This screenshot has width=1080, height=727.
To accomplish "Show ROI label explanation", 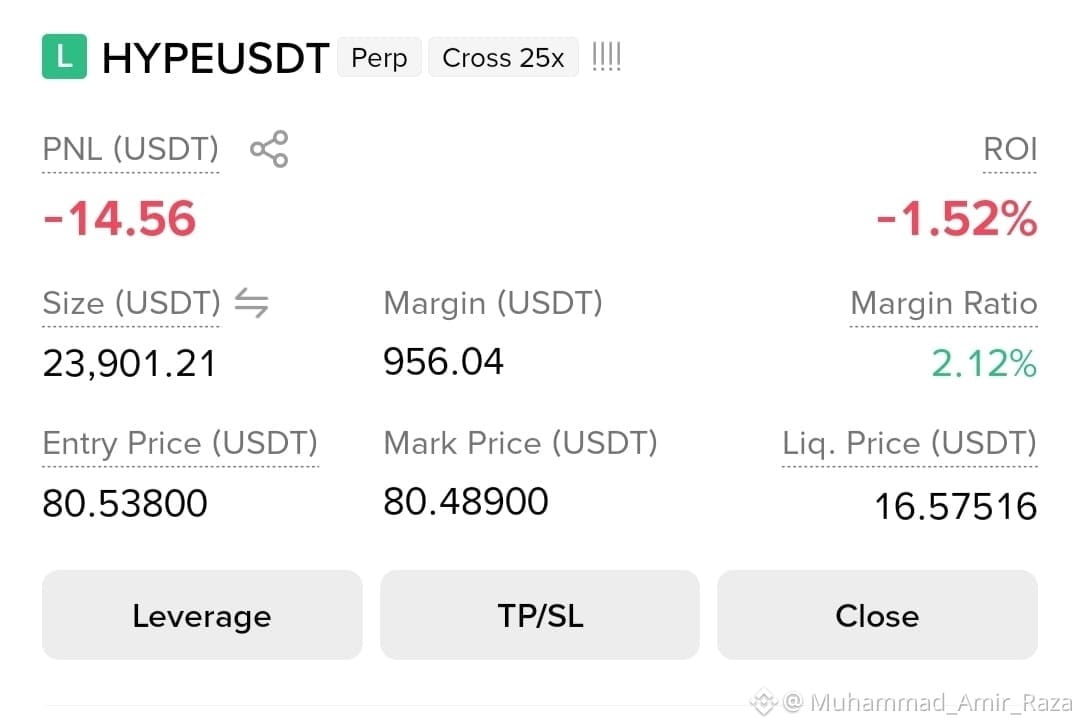I will pyautogui.click(x=1010, y=149).
